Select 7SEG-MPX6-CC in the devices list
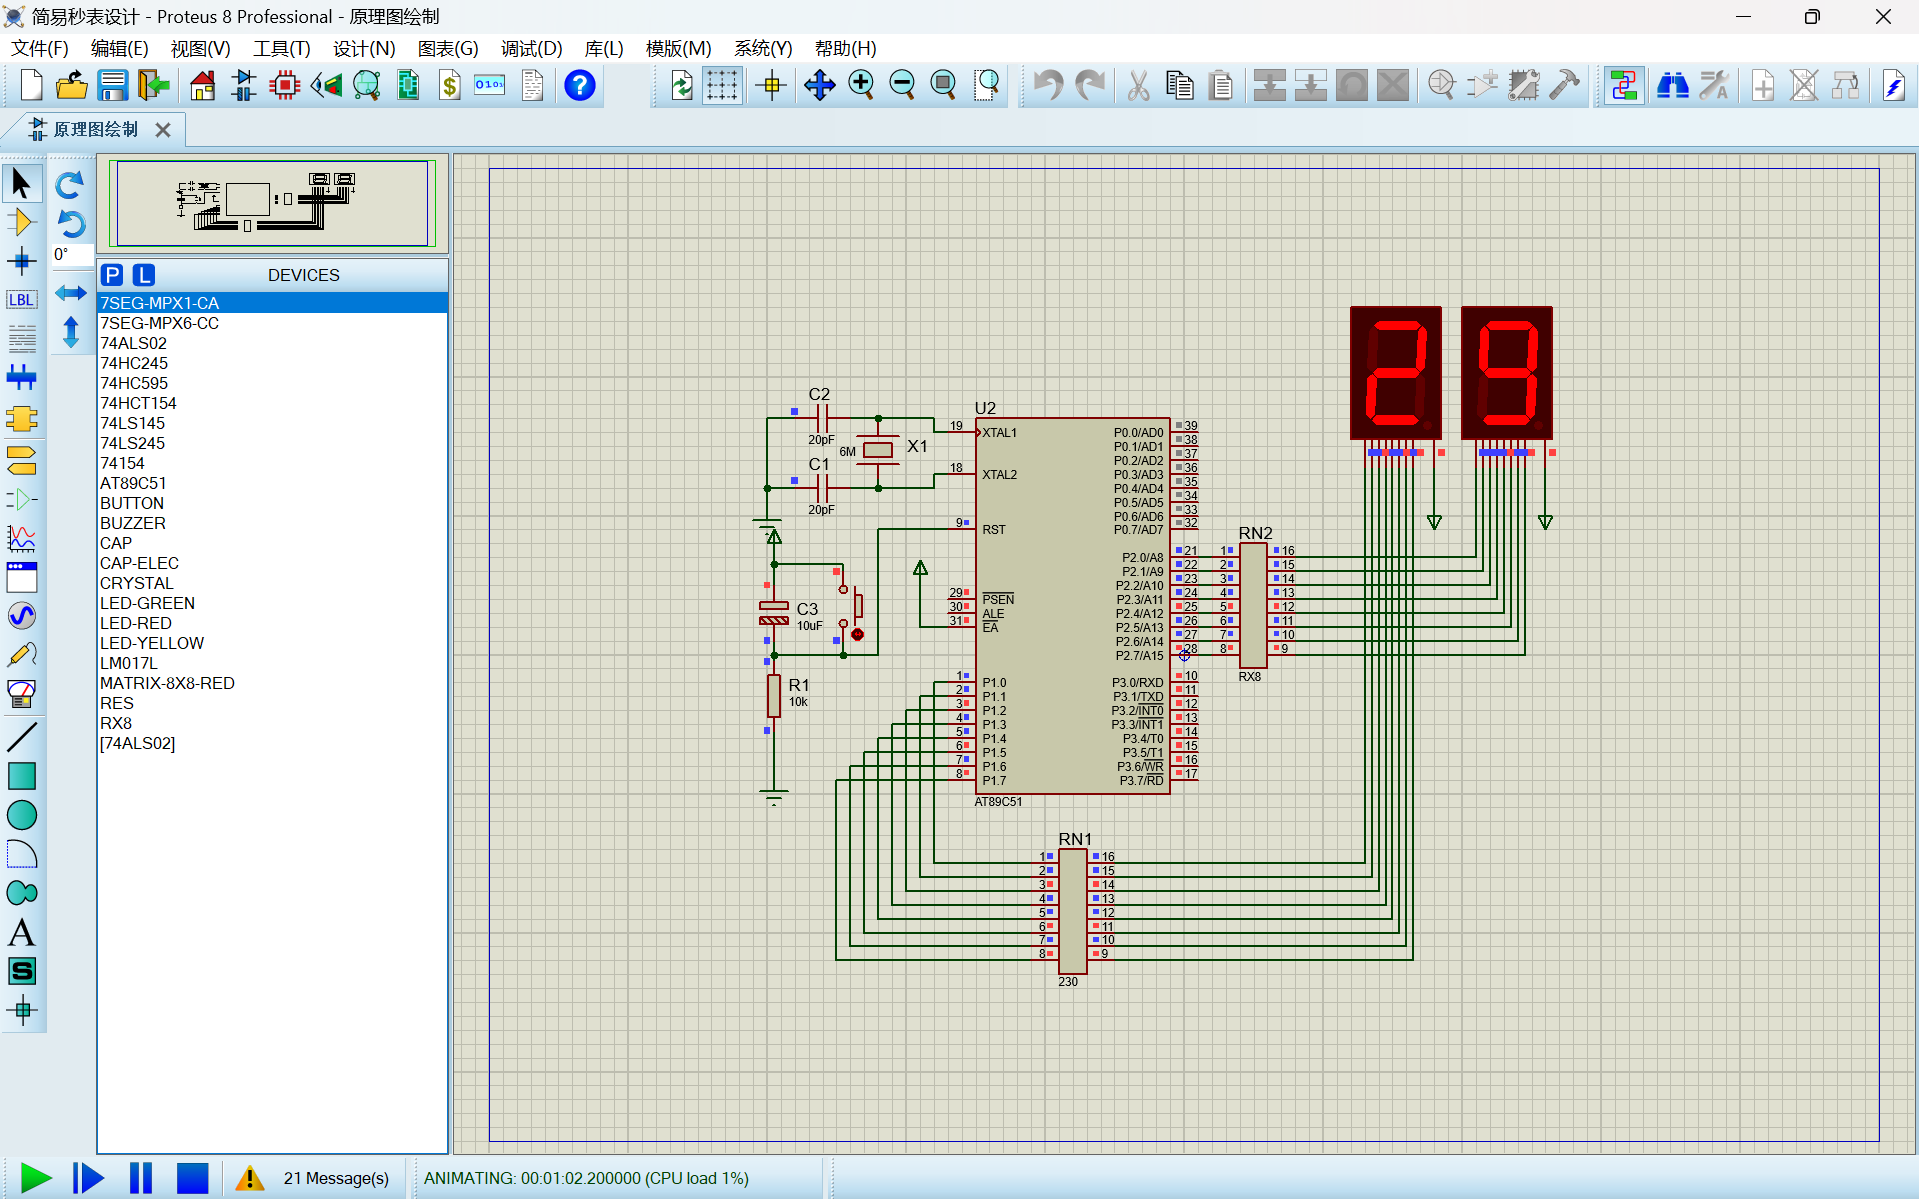Viewport: 1919px width, 1199px height. pyautogui.click(x=271, y=323)
